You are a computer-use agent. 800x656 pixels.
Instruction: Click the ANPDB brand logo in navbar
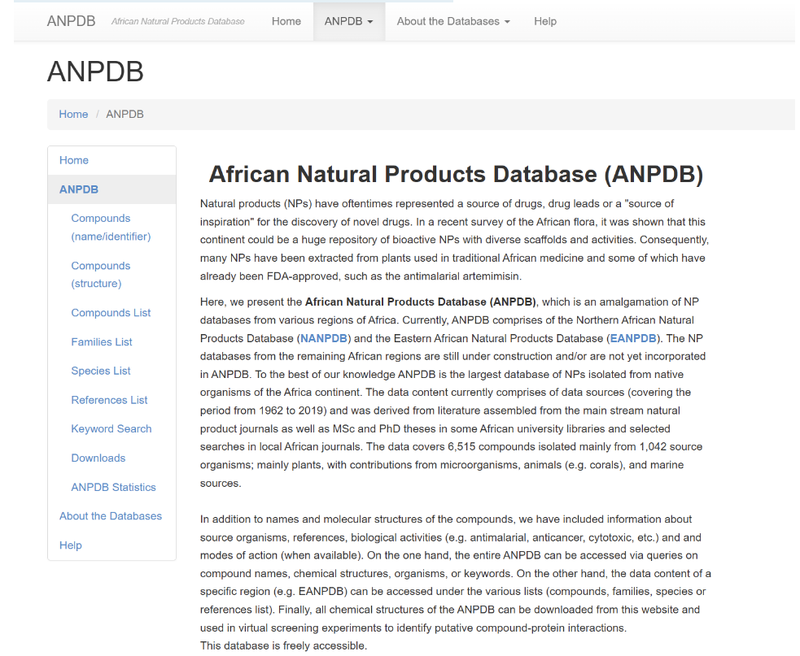pos(71,21)
